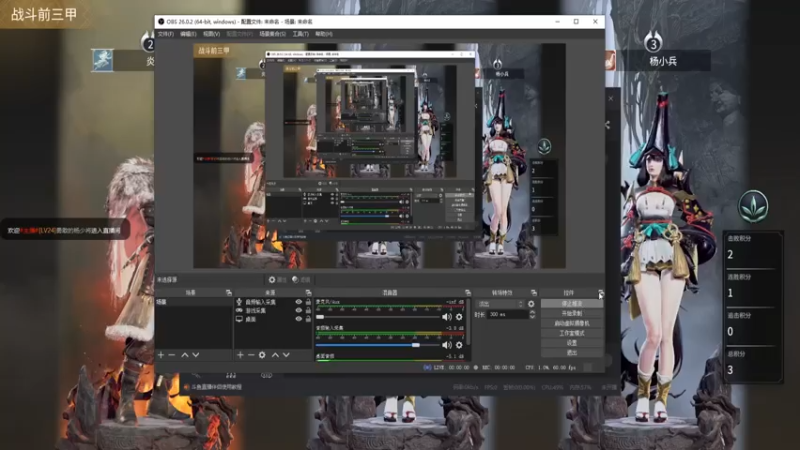Open the 麦克风/Aux mixer settings gear
The image size is (800, 450).
pos(459,317)
